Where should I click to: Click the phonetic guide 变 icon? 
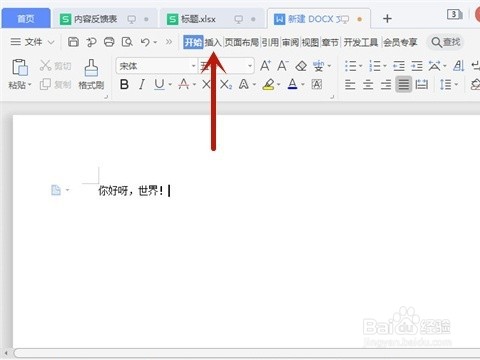[319, 66]
